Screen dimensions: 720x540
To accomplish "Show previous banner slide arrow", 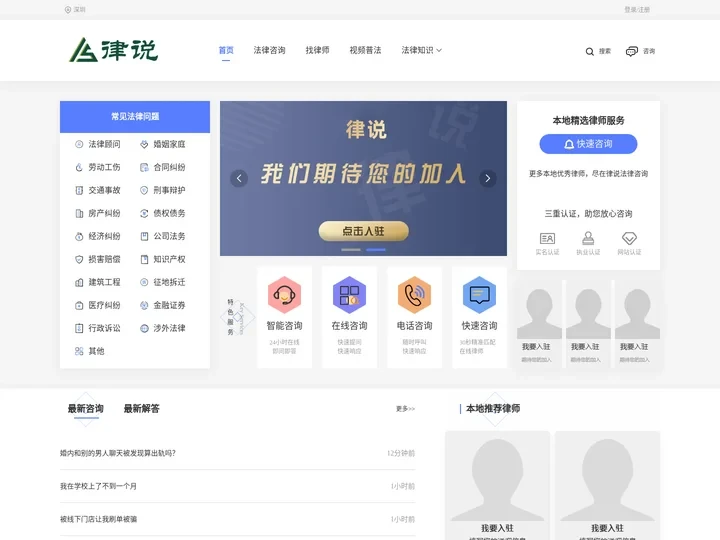I will [239, 178].
